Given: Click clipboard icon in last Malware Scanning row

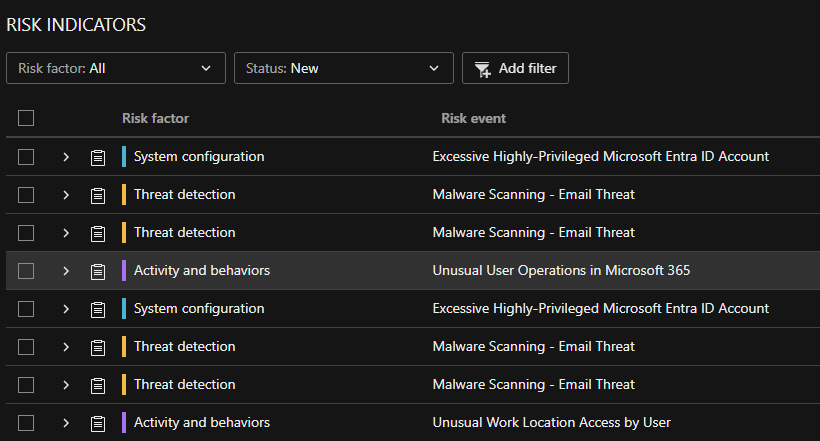Looking at the screenshot, I should coord(98,385).
